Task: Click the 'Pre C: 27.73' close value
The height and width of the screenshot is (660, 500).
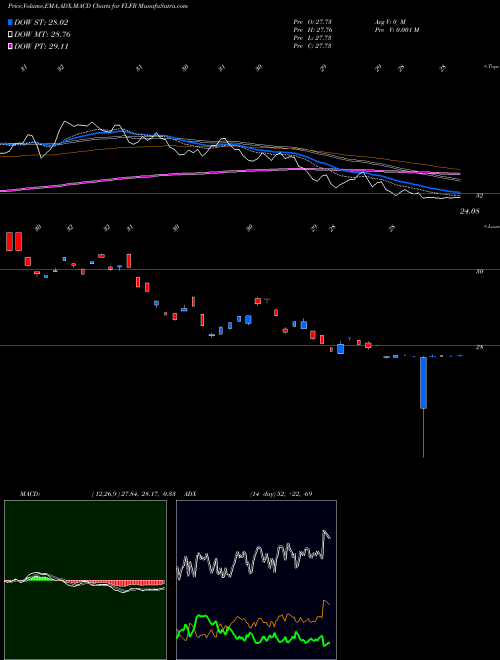Action: (312, 46)
